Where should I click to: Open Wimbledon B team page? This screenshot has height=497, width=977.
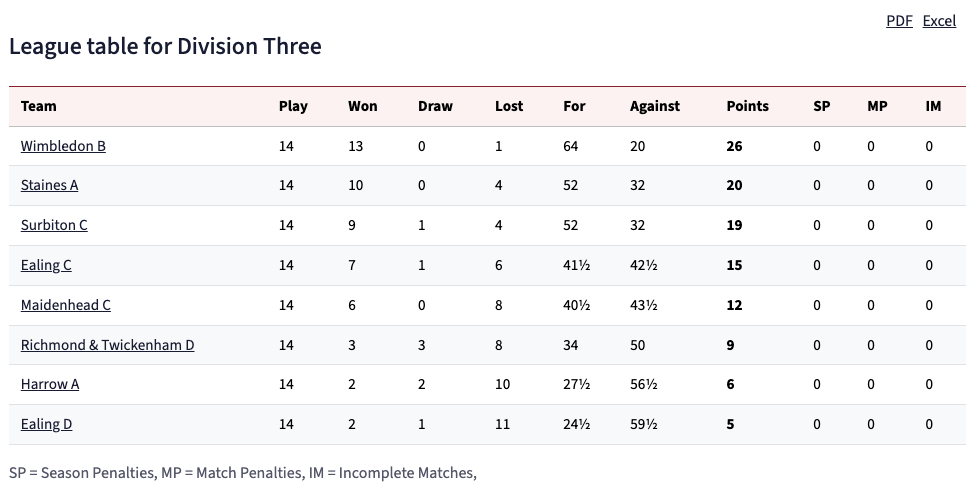[x=63, y=146]
